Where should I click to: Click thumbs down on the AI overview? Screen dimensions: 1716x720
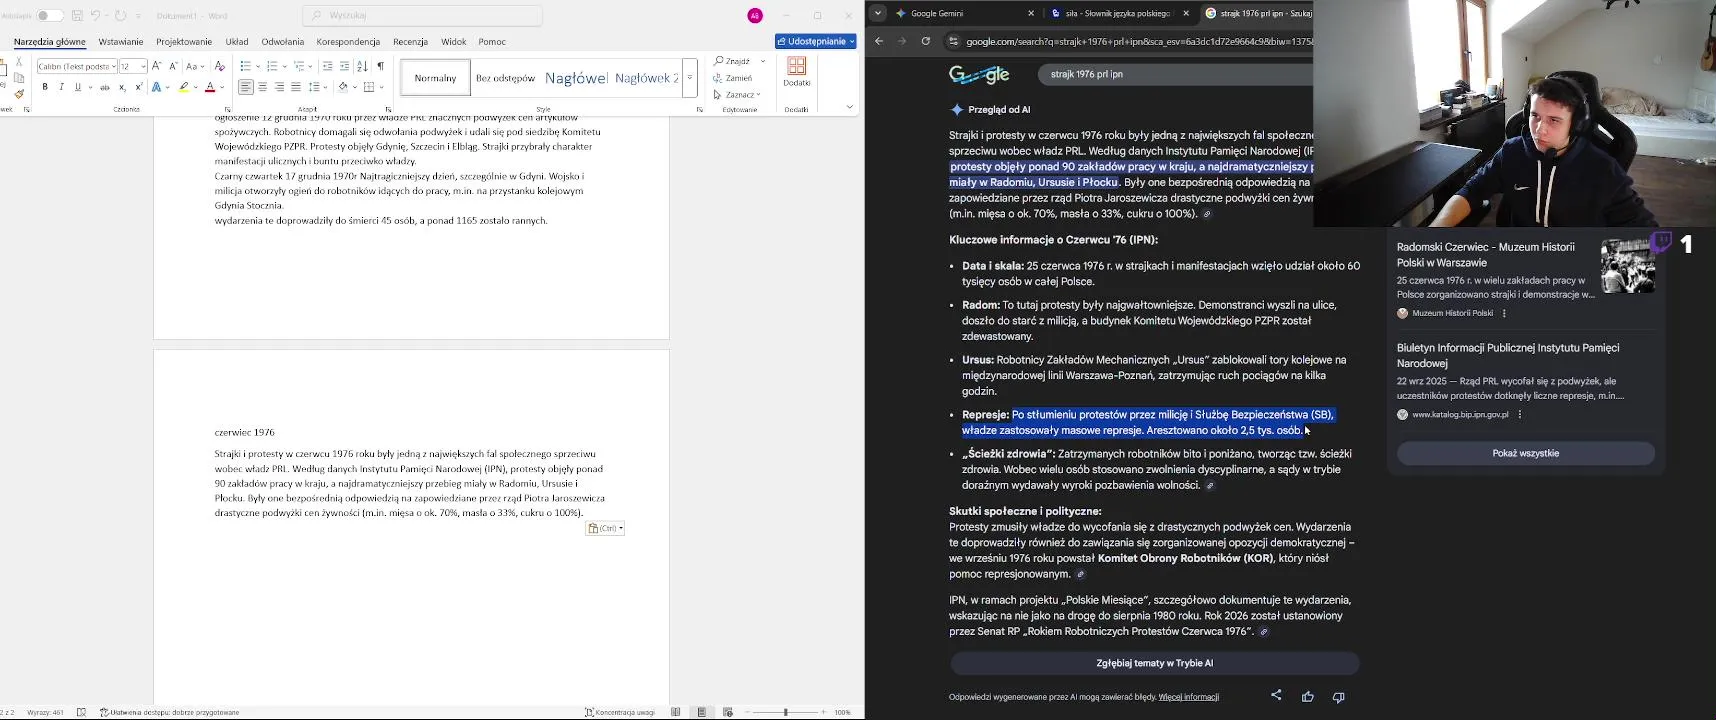[x=1338, y=696]
